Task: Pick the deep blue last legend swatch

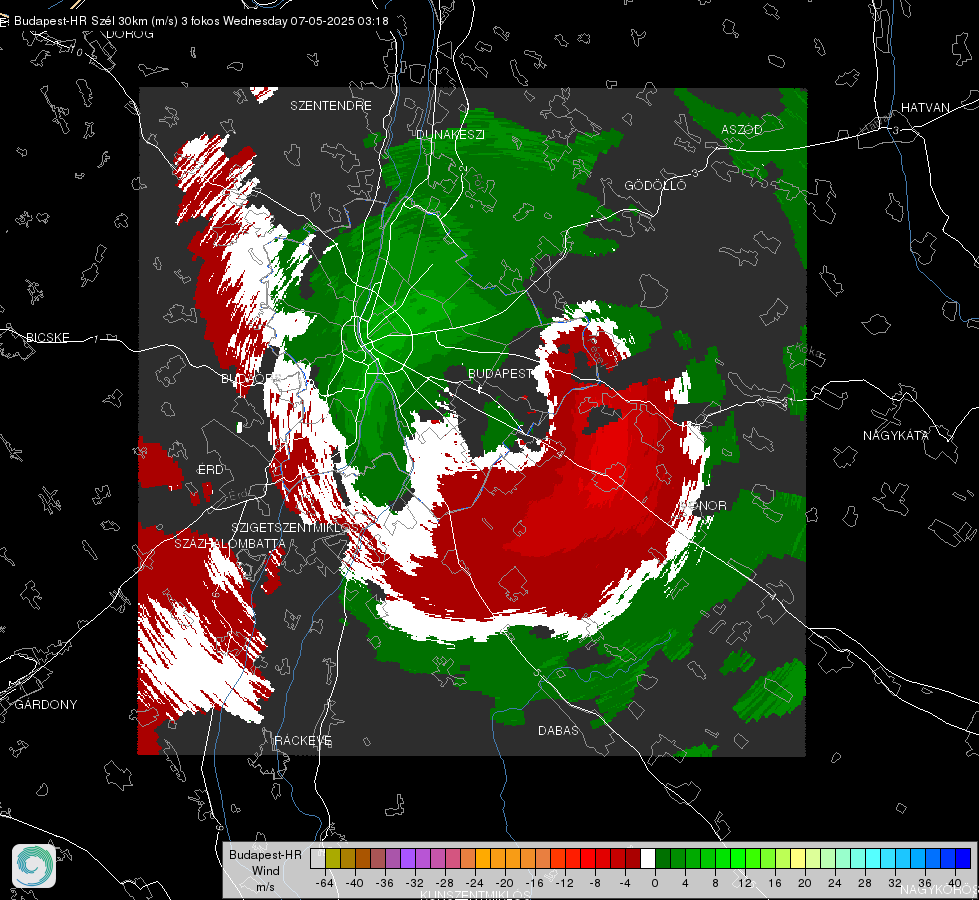Action: coord(963,858)
